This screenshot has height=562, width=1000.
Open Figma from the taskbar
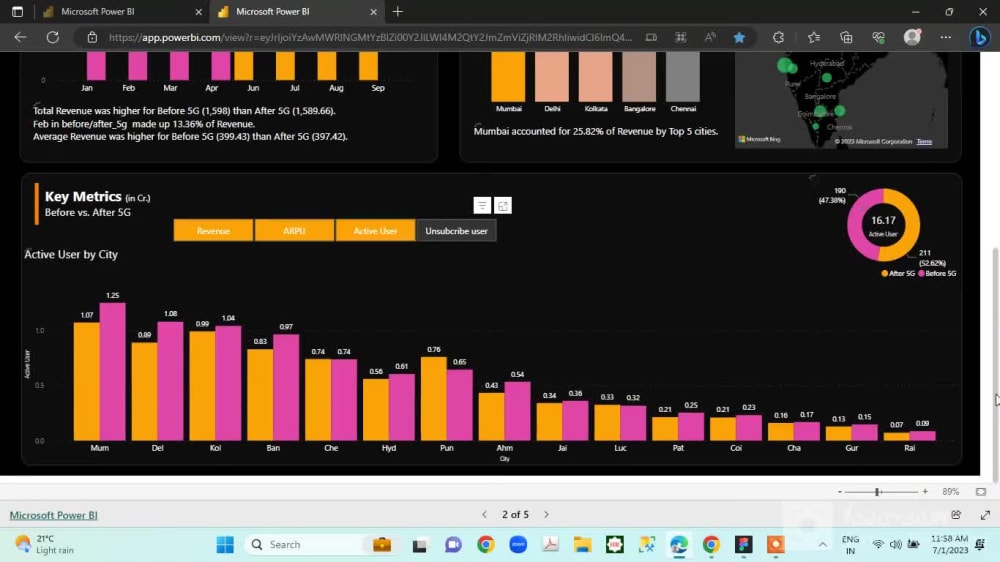[744, 545]
